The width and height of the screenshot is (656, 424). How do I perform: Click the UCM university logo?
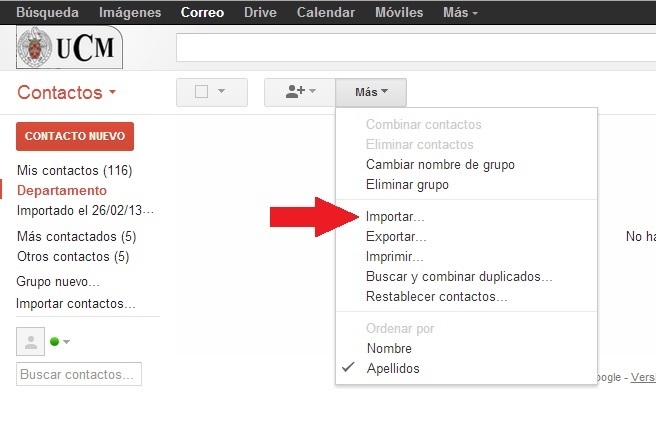69,47
